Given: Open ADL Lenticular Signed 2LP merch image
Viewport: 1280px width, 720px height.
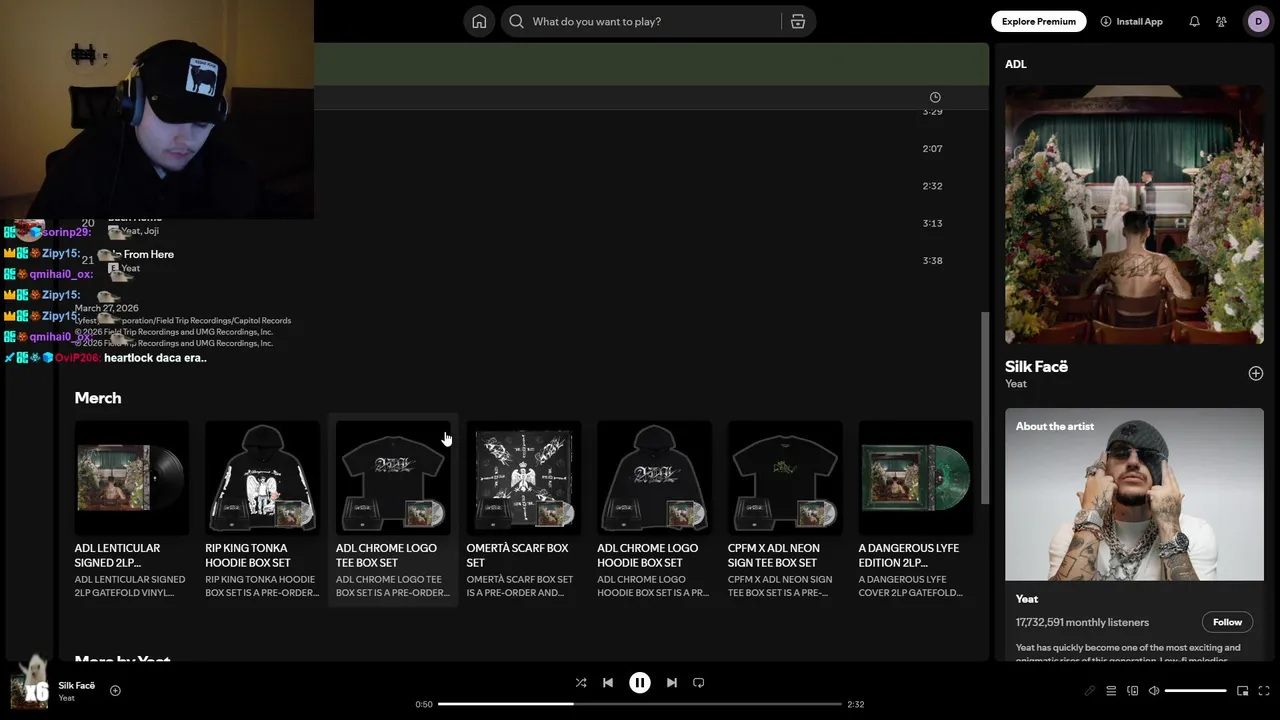Looking at the screenshot, I should 132,478.
